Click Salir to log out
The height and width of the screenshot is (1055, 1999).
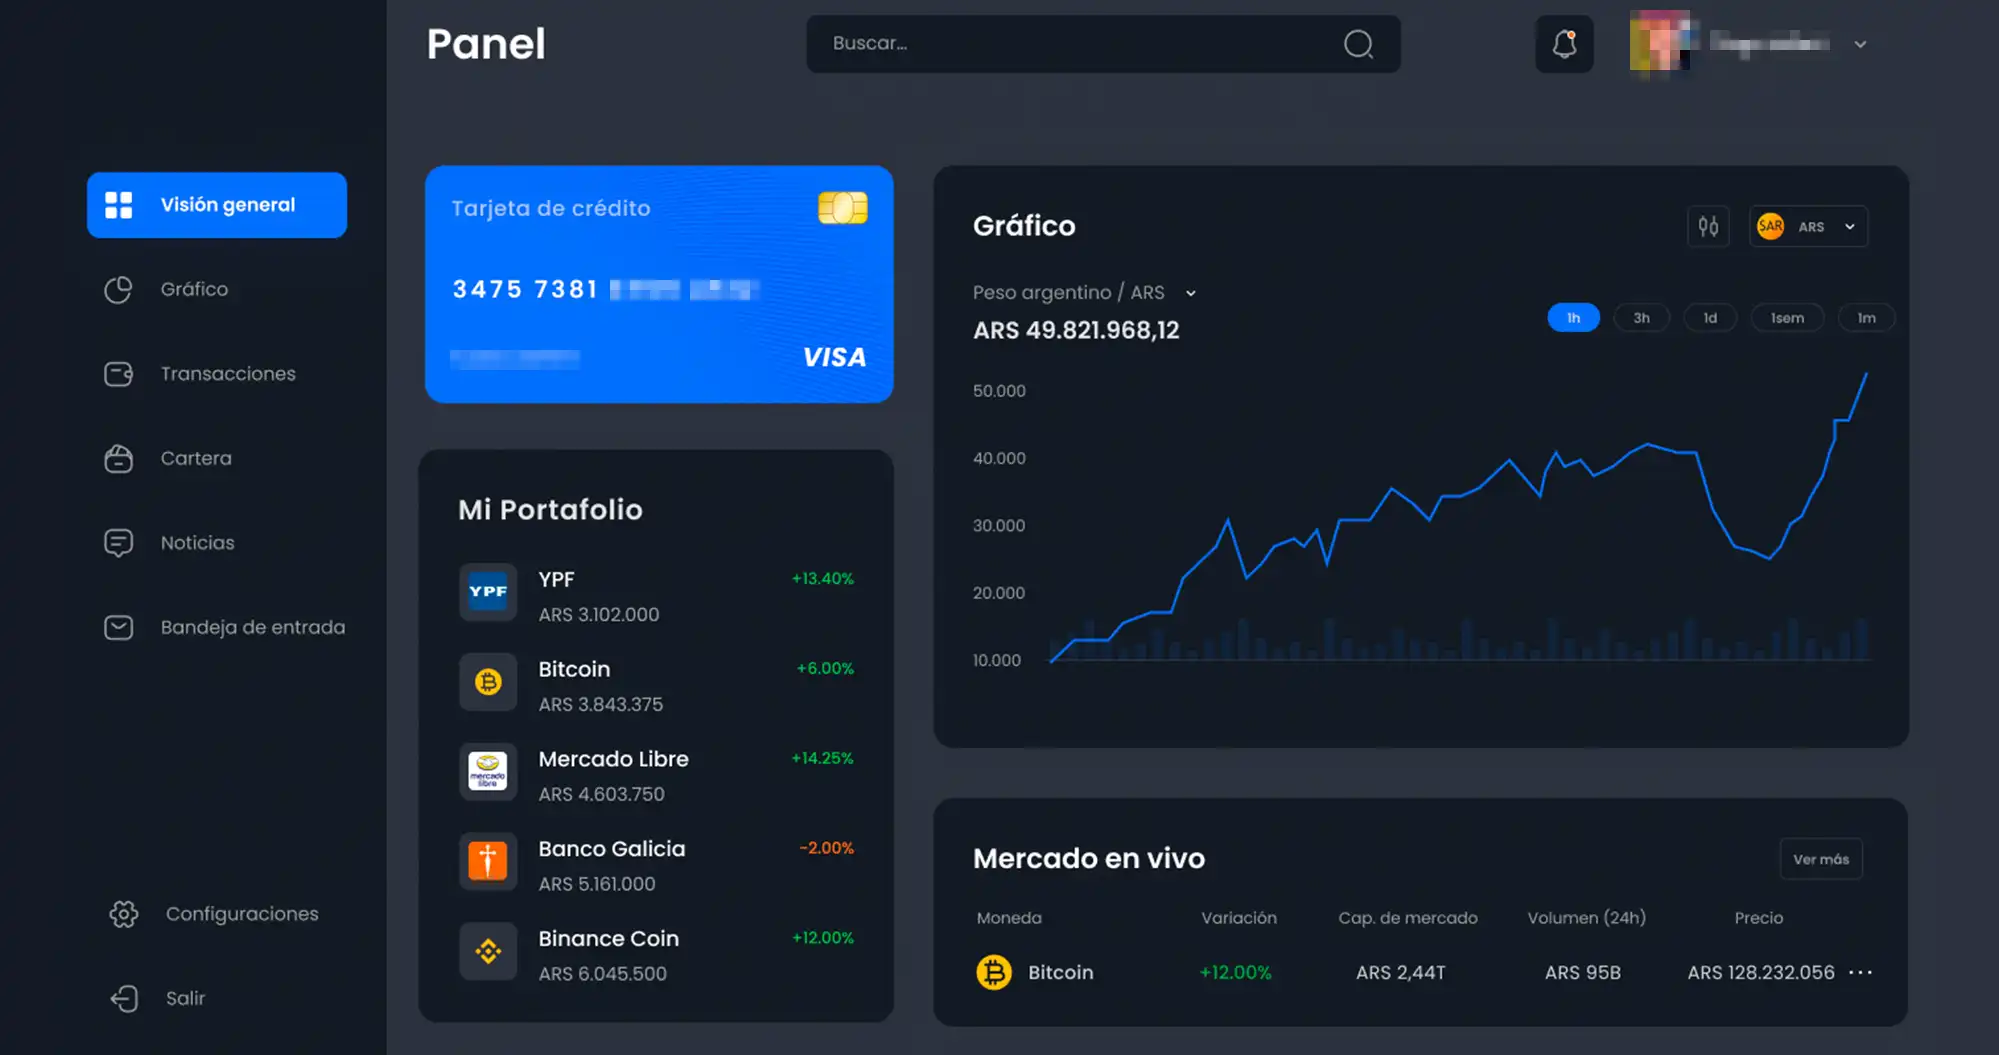(x=185, y=998)
